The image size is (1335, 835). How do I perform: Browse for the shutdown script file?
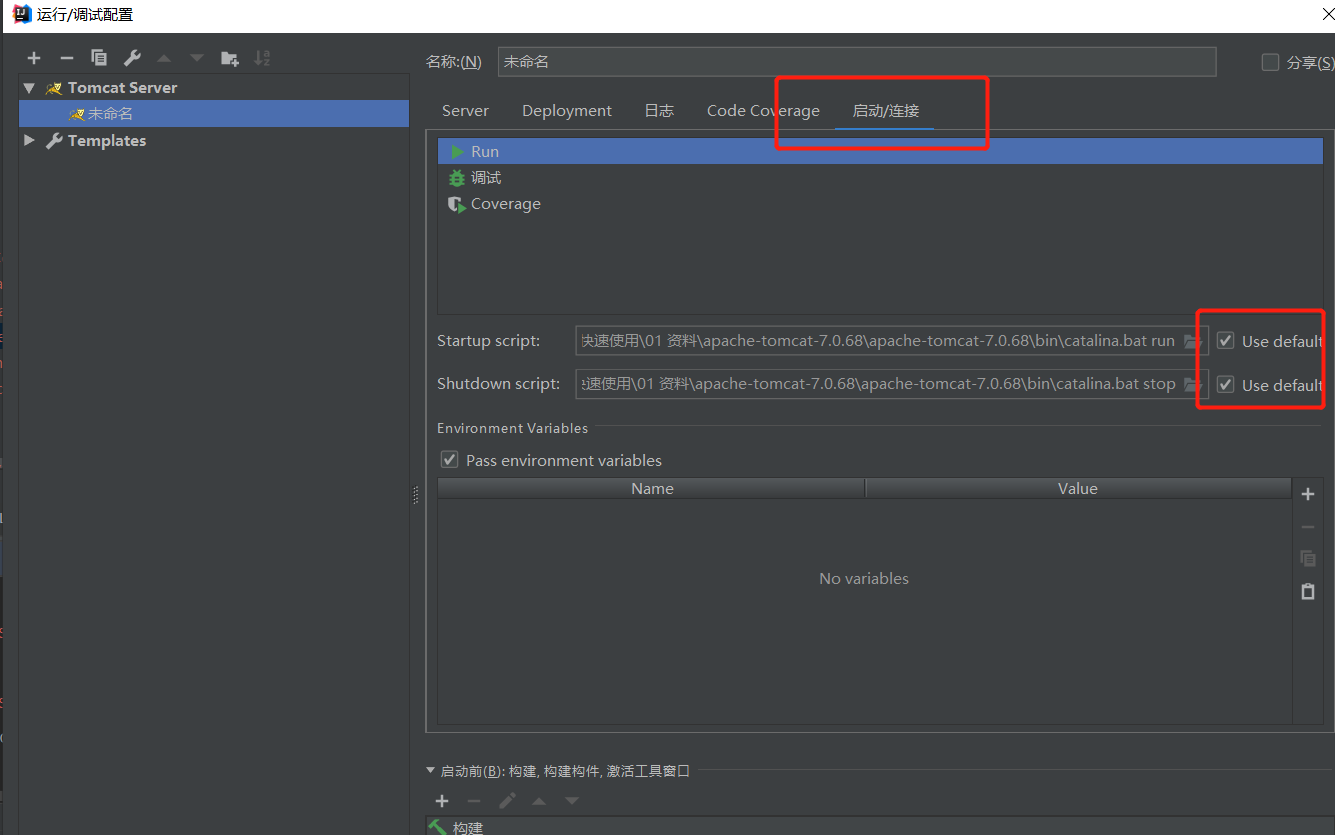click(x=1192, y=384)
